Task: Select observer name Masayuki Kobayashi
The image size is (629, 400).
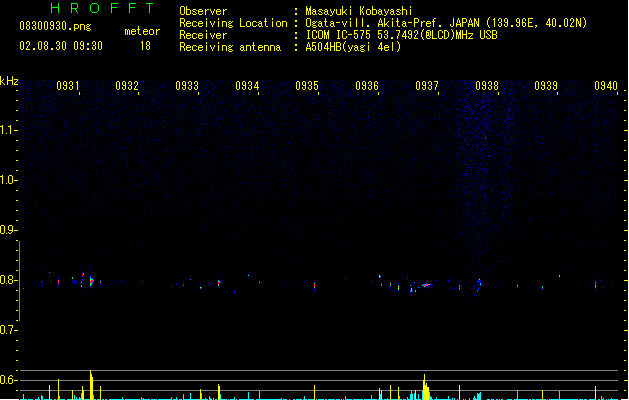Action: (x=359, y=11)
